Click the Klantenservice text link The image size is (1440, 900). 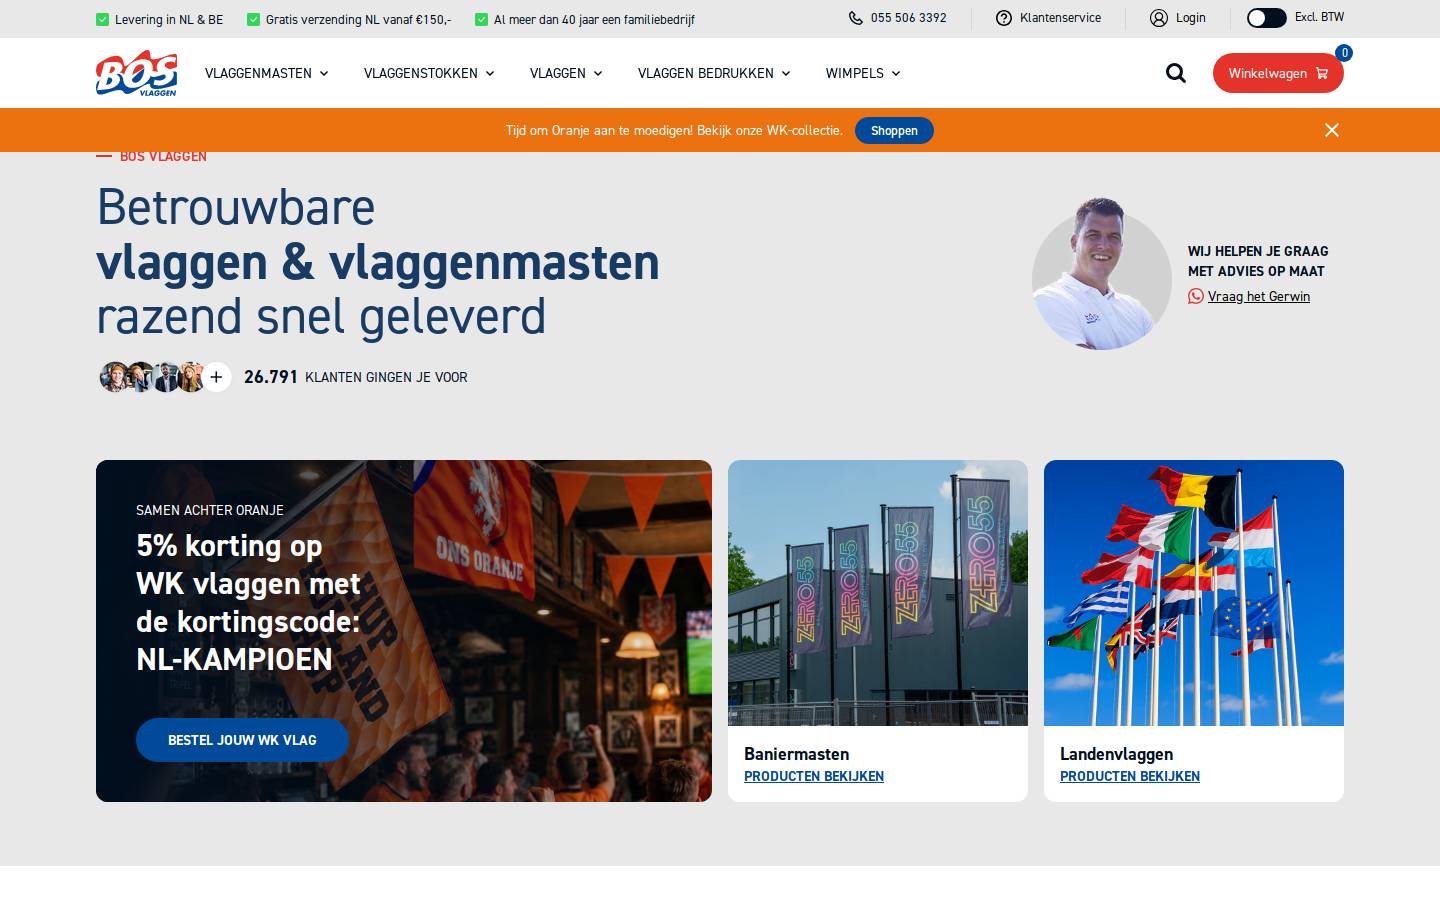click(1060, 18)
